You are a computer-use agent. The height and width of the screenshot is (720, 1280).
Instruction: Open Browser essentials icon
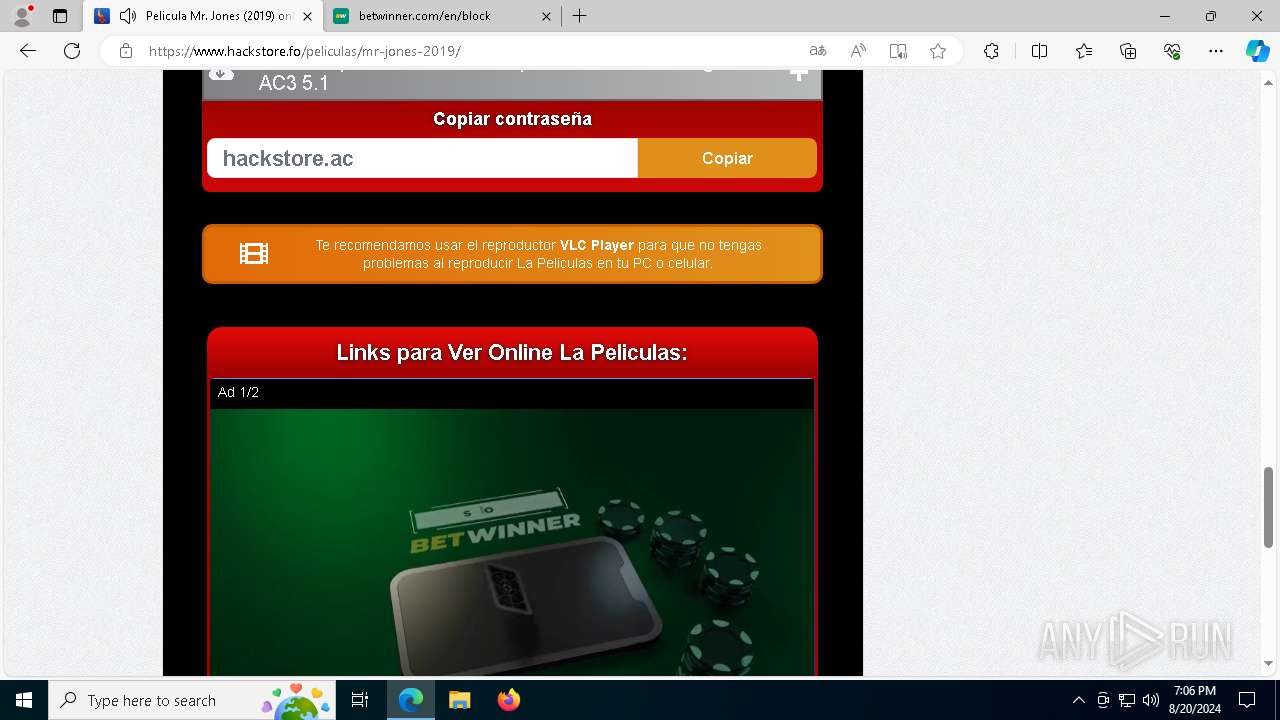tap(1172, 51)
